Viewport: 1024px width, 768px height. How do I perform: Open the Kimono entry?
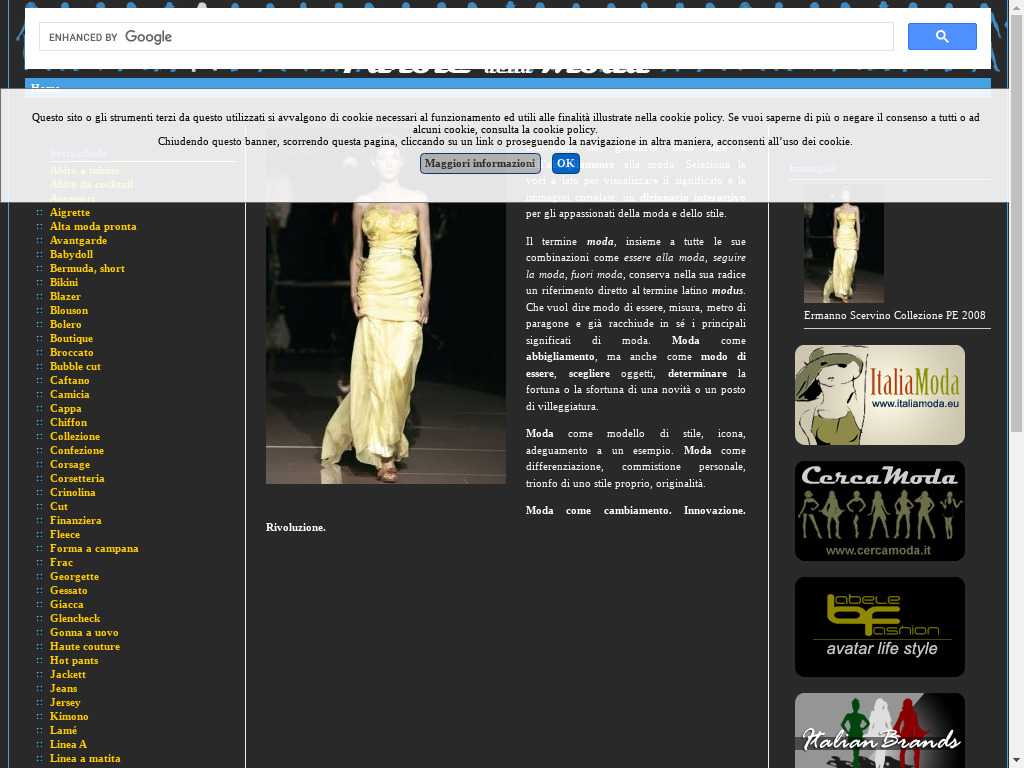coord(69,717)
